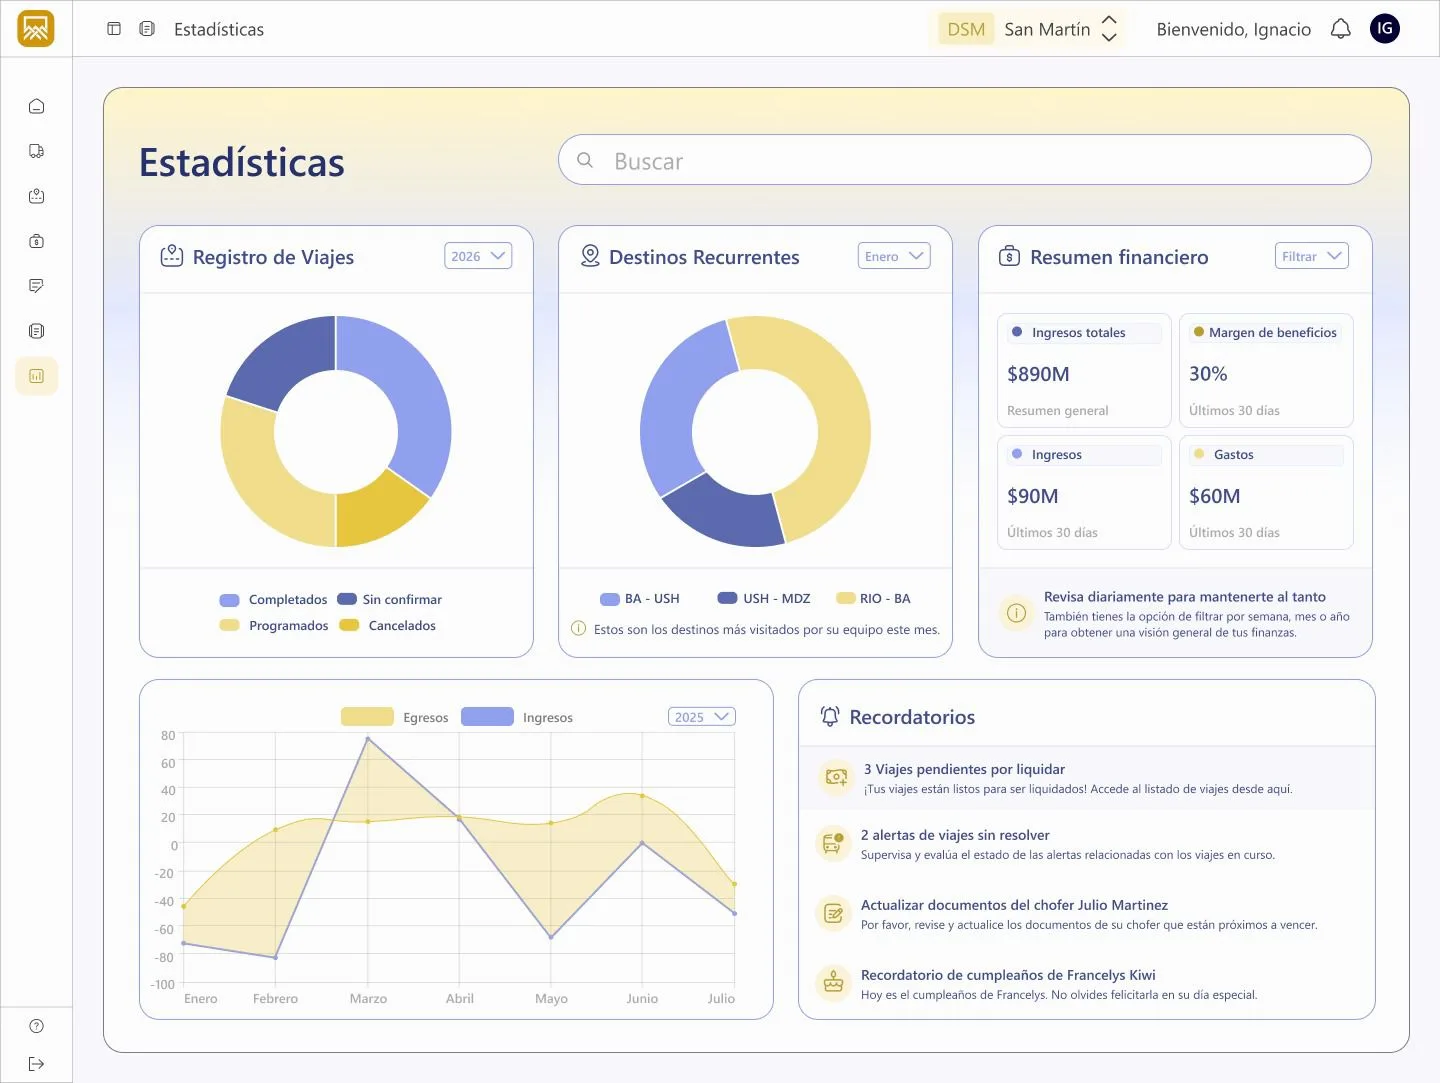1440x1083 pixels.
Task: Click the logout icon at bottom left
Action: tap(36, 1064)
